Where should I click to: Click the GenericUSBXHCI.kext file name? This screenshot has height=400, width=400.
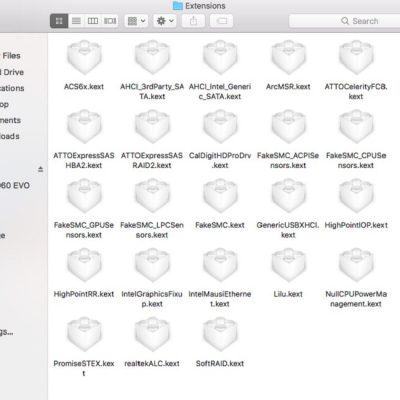[288, 230]
